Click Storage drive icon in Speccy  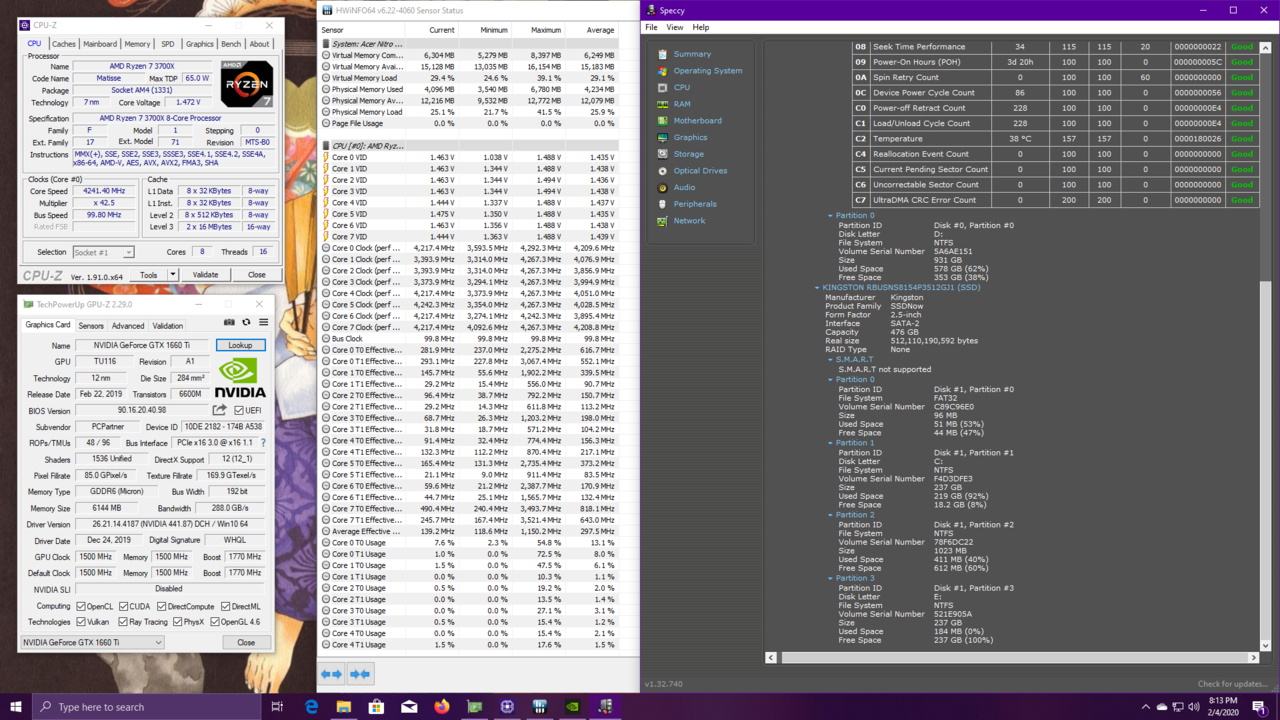click(x=662, y=154)
